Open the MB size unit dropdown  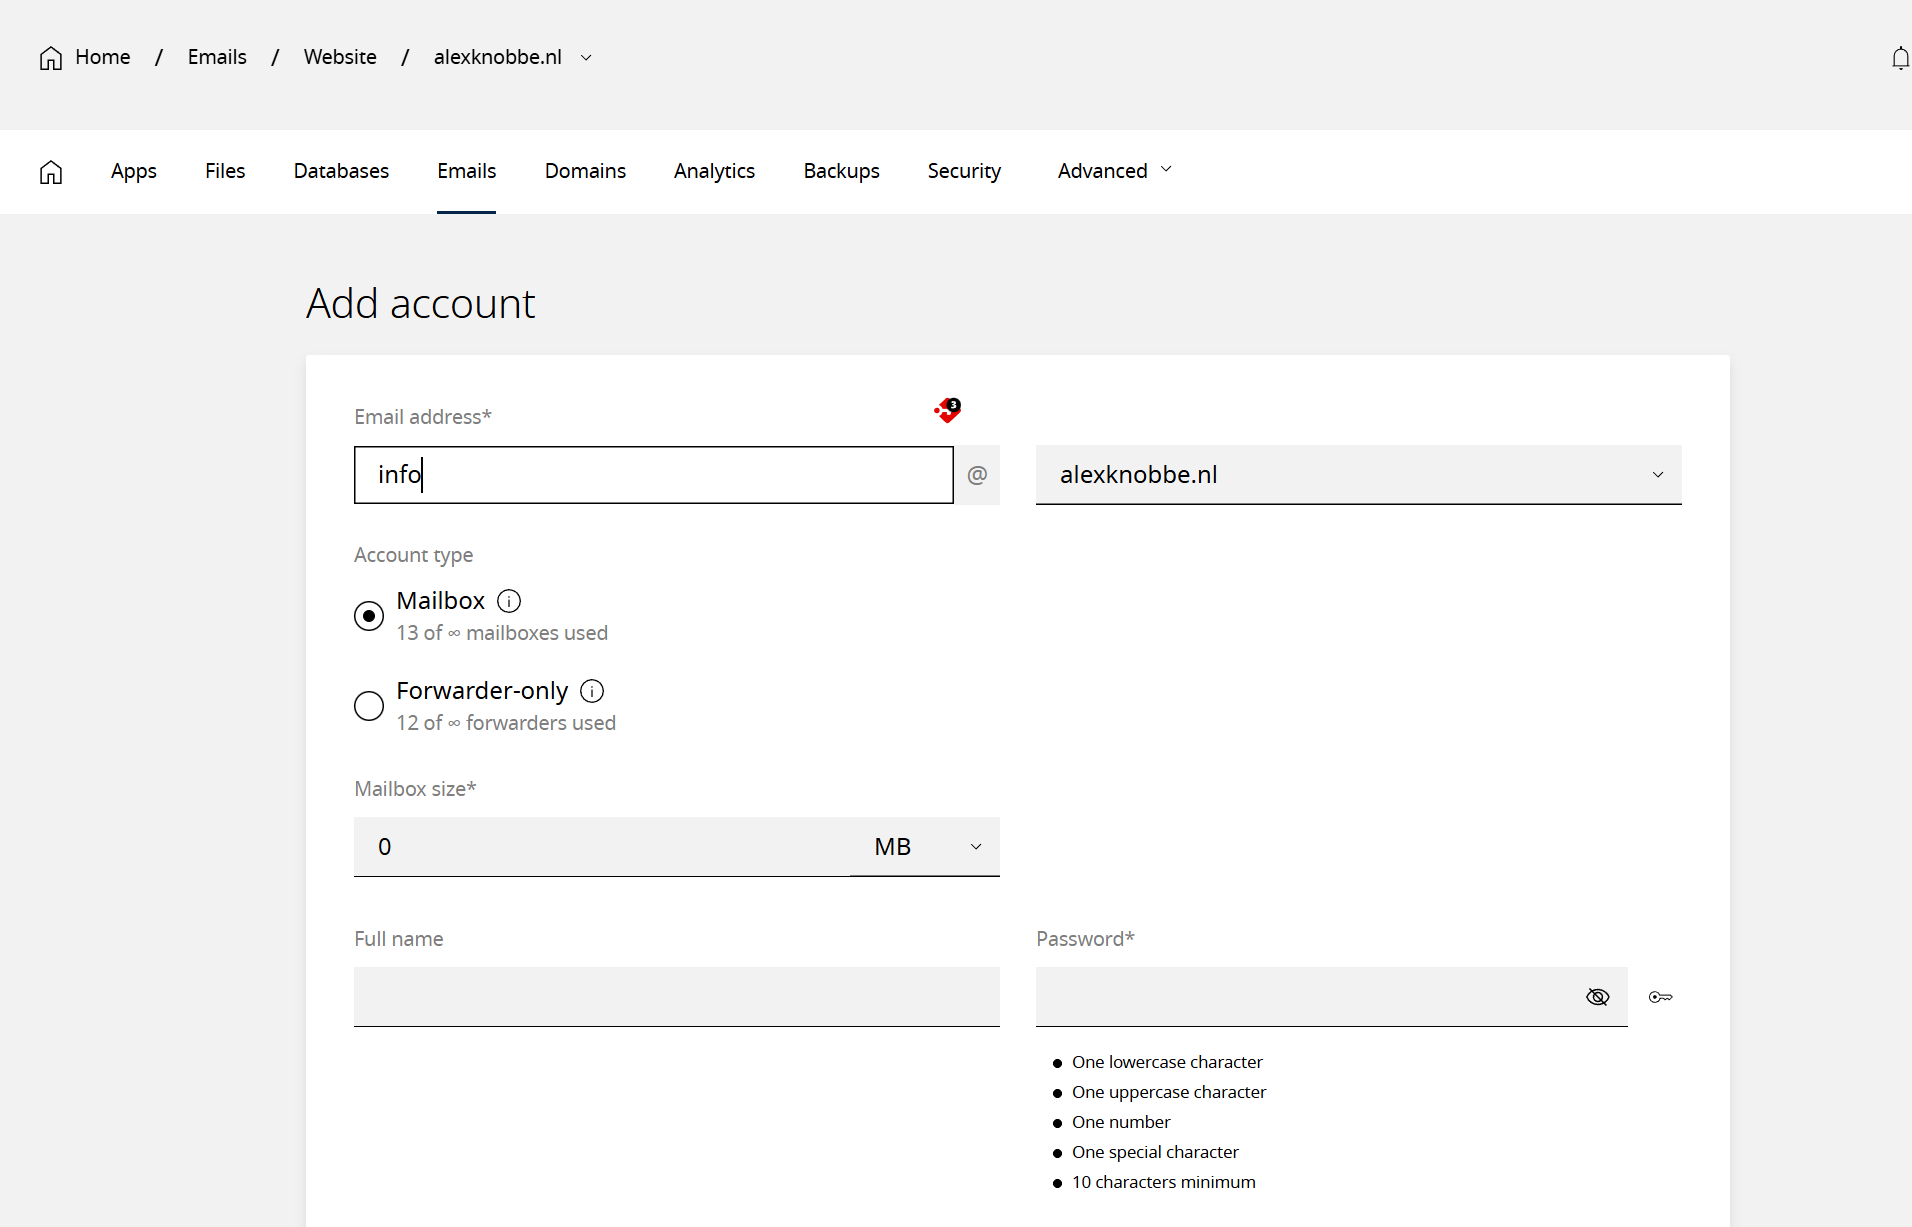[x=926, y=847]
